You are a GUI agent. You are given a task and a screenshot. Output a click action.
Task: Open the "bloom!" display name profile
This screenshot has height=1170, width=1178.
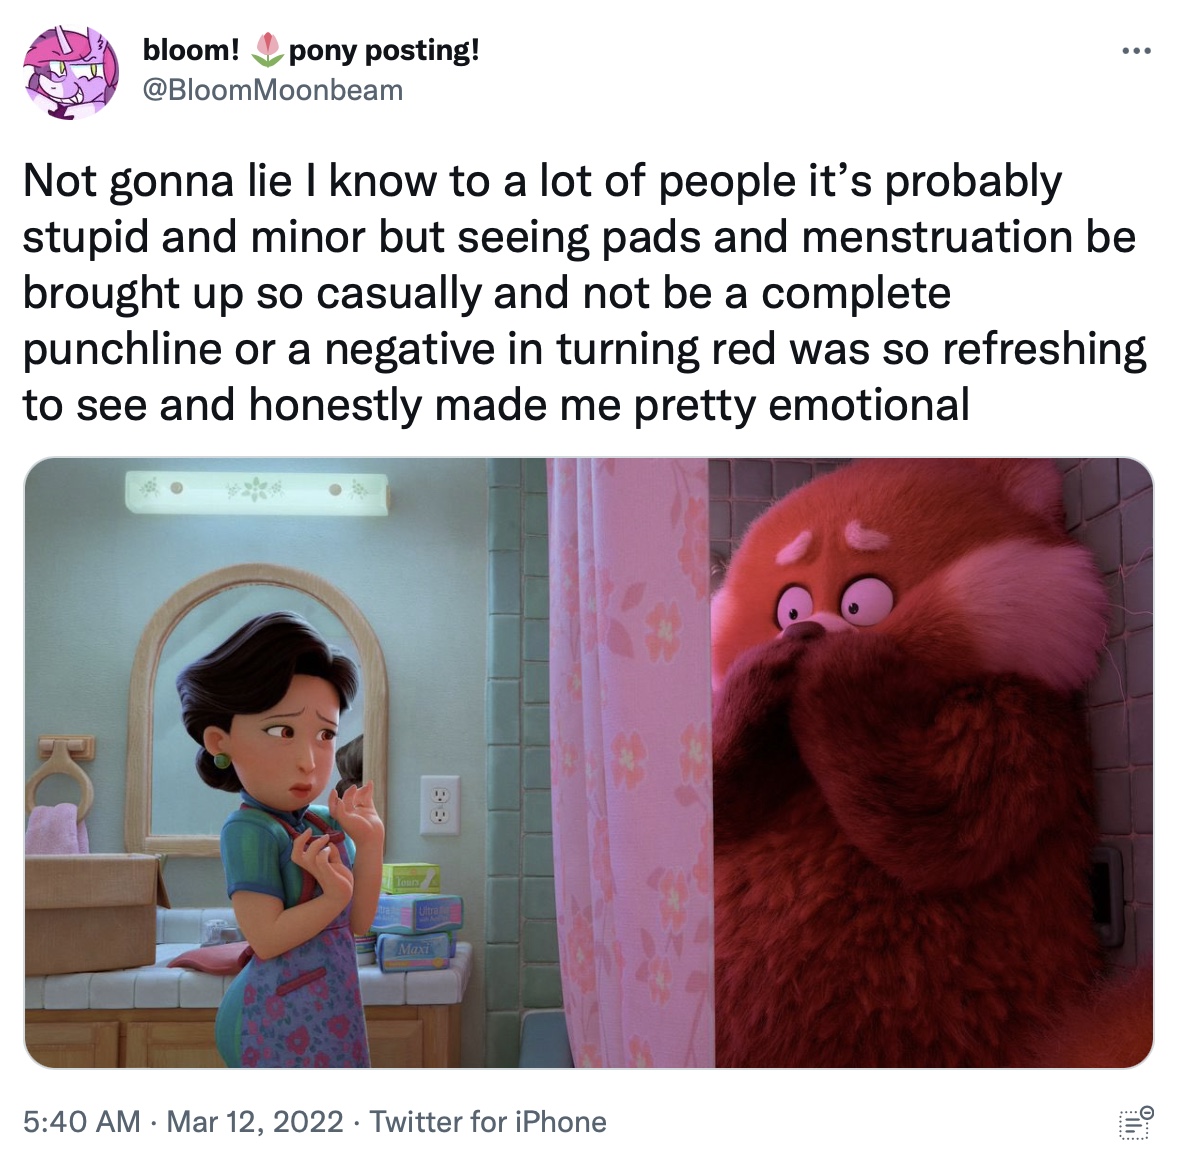191,50
